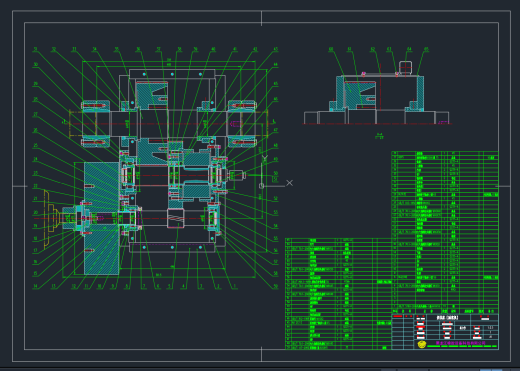This screenshot has width=520, height=371.
Task: Click balloon number 59 at the bottom right
Action: [x=275, y=286]
